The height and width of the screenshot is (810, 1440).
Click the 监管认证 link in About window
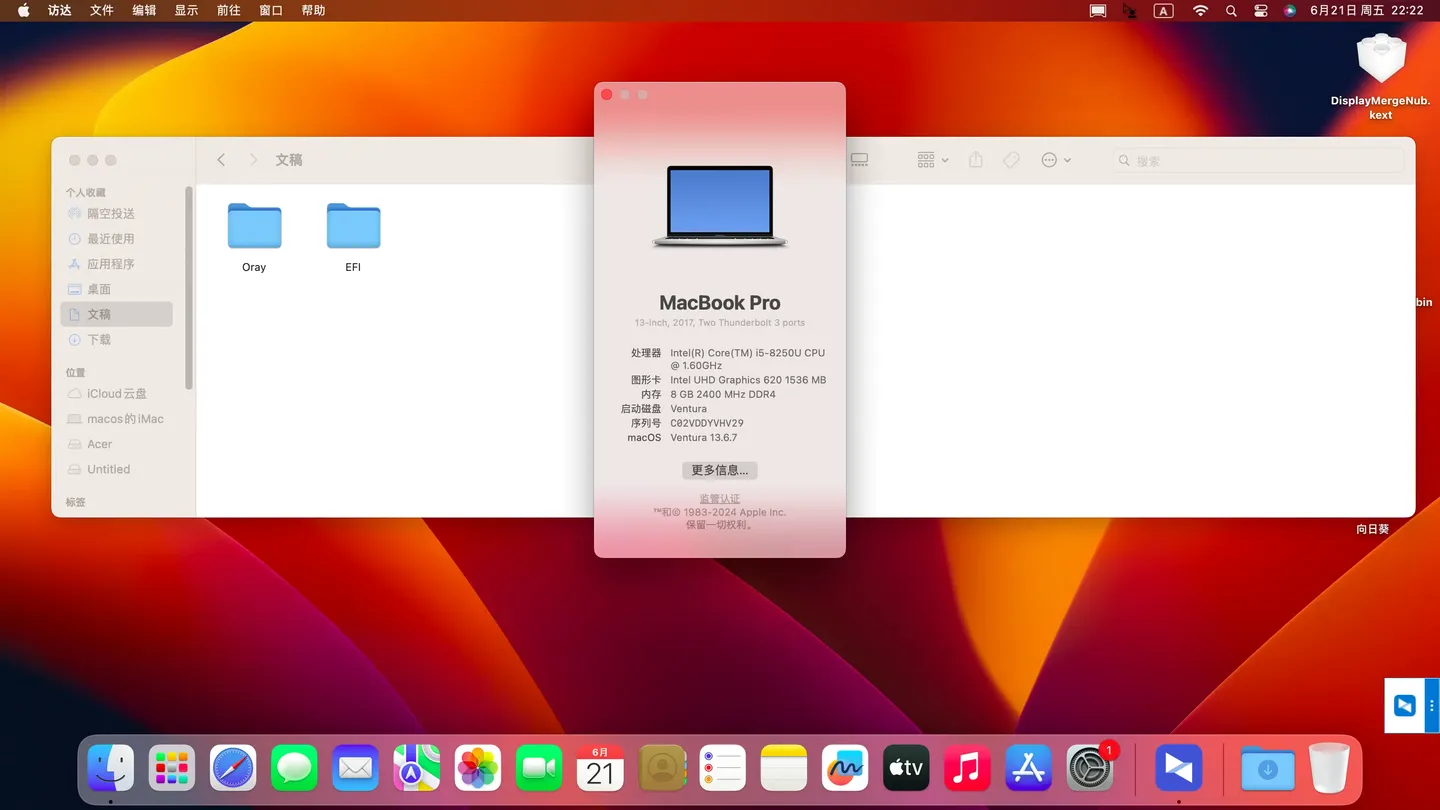(719, 498)
